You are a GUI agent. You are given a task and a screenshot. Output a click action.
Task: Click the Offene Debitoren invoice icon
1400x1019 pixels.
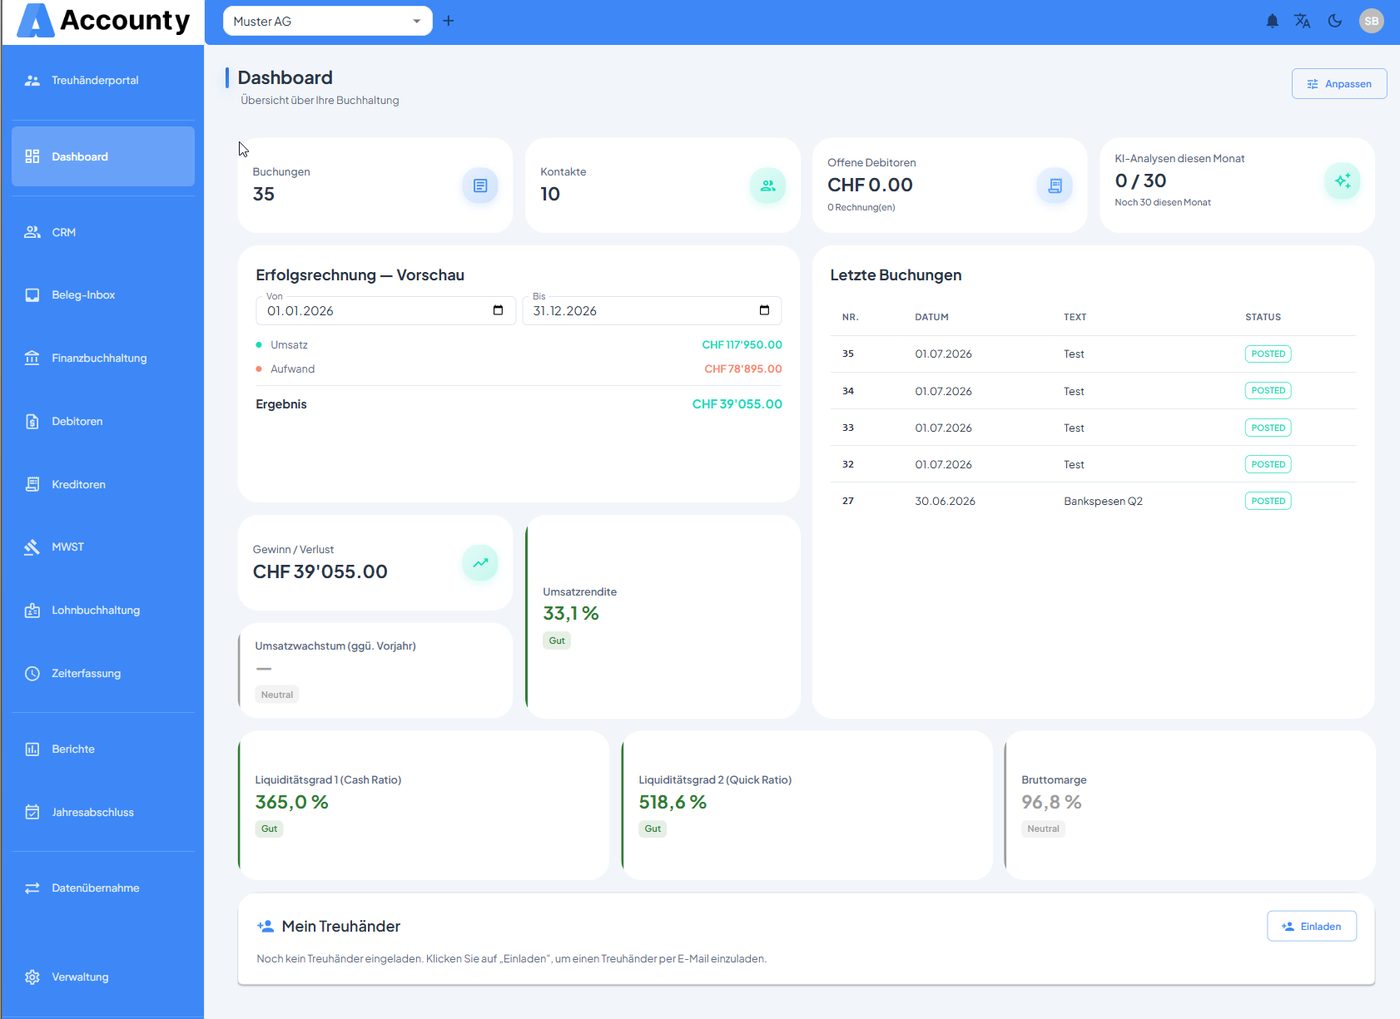(x=1055, y=185)
